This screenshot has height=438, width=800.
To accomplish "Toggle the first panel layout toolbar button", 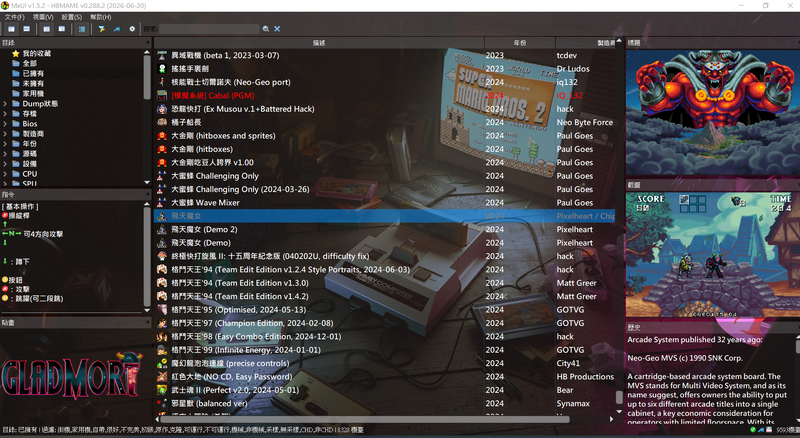I will click(11, 29).
